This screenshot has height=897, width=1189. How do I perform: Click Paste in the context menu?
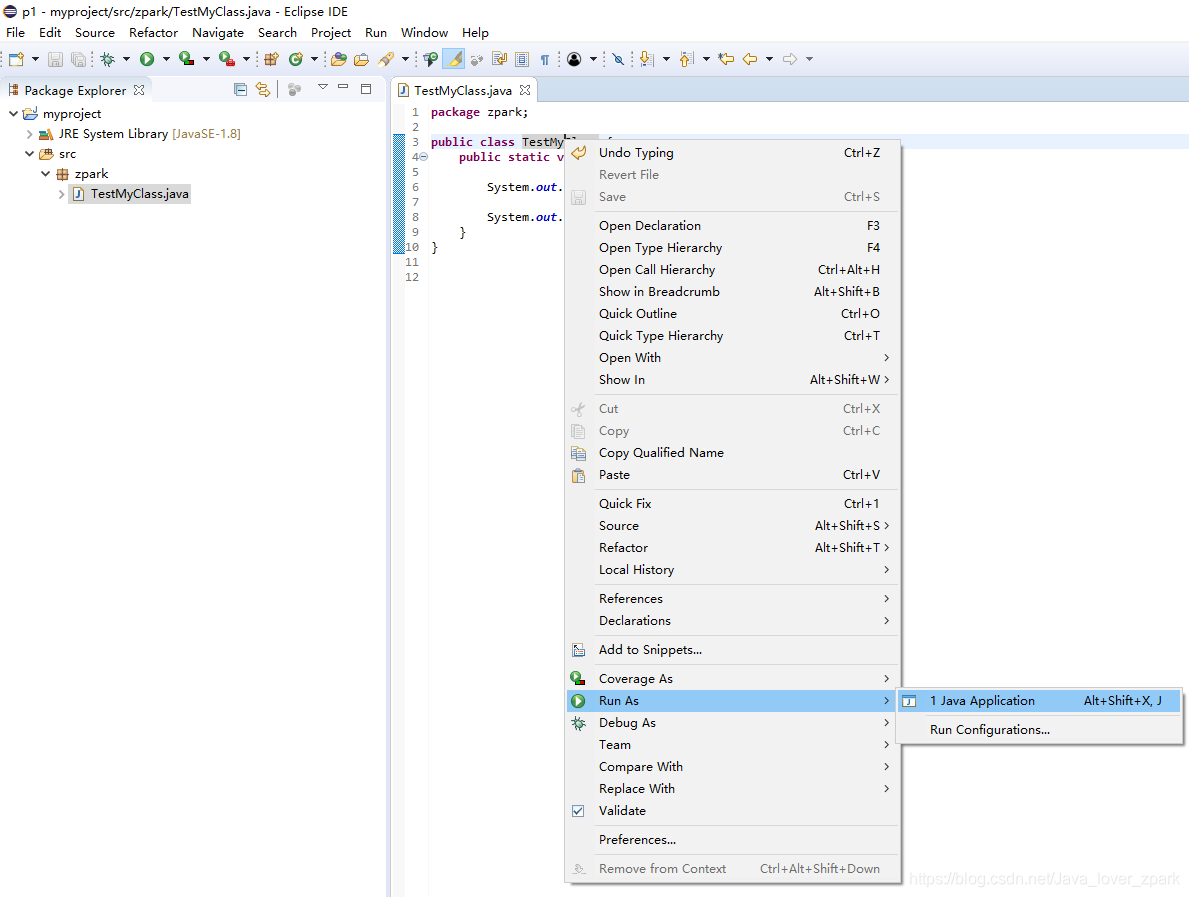coord(733,475)
